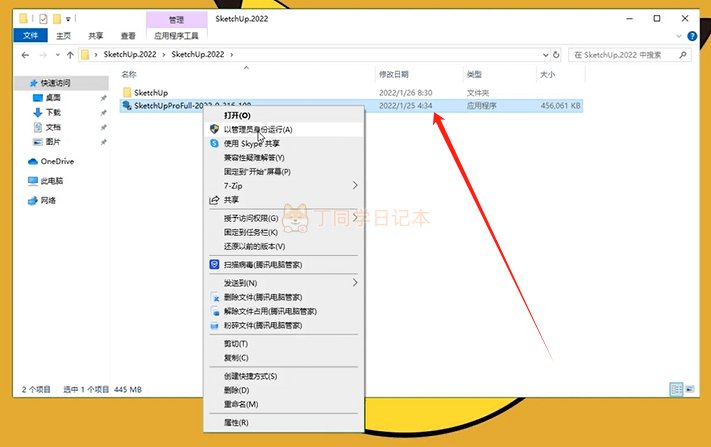This screenshot has height=447, width=711.
Task: Choose 删除(D) in the context menu
Action: pyautogui.click(x=284, y=390)
